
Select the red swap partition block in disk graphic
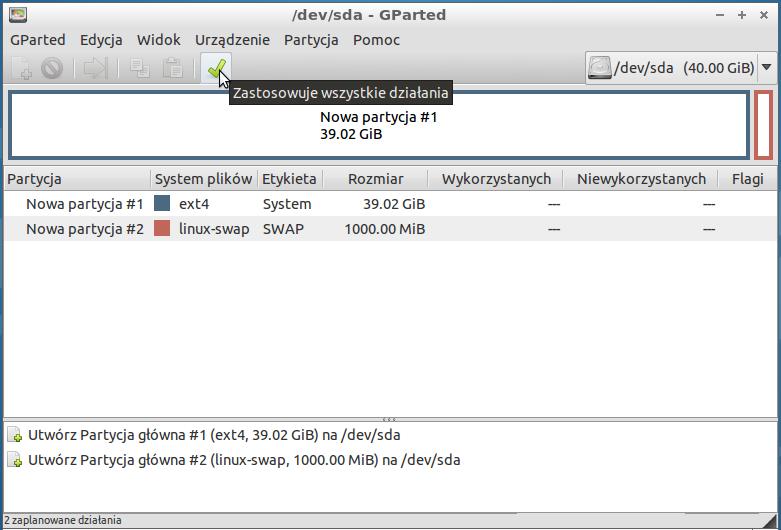pos(764,125)
